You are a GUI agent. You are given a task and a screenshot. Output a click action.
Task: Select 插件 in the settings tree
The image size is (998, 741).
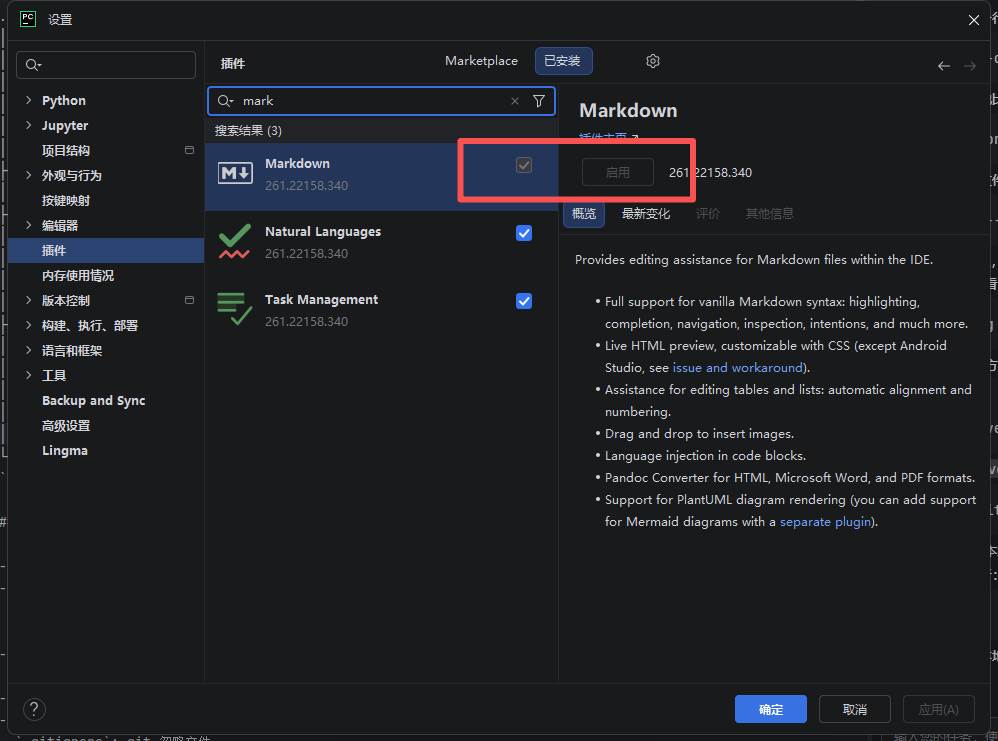[x=106, y=250]
